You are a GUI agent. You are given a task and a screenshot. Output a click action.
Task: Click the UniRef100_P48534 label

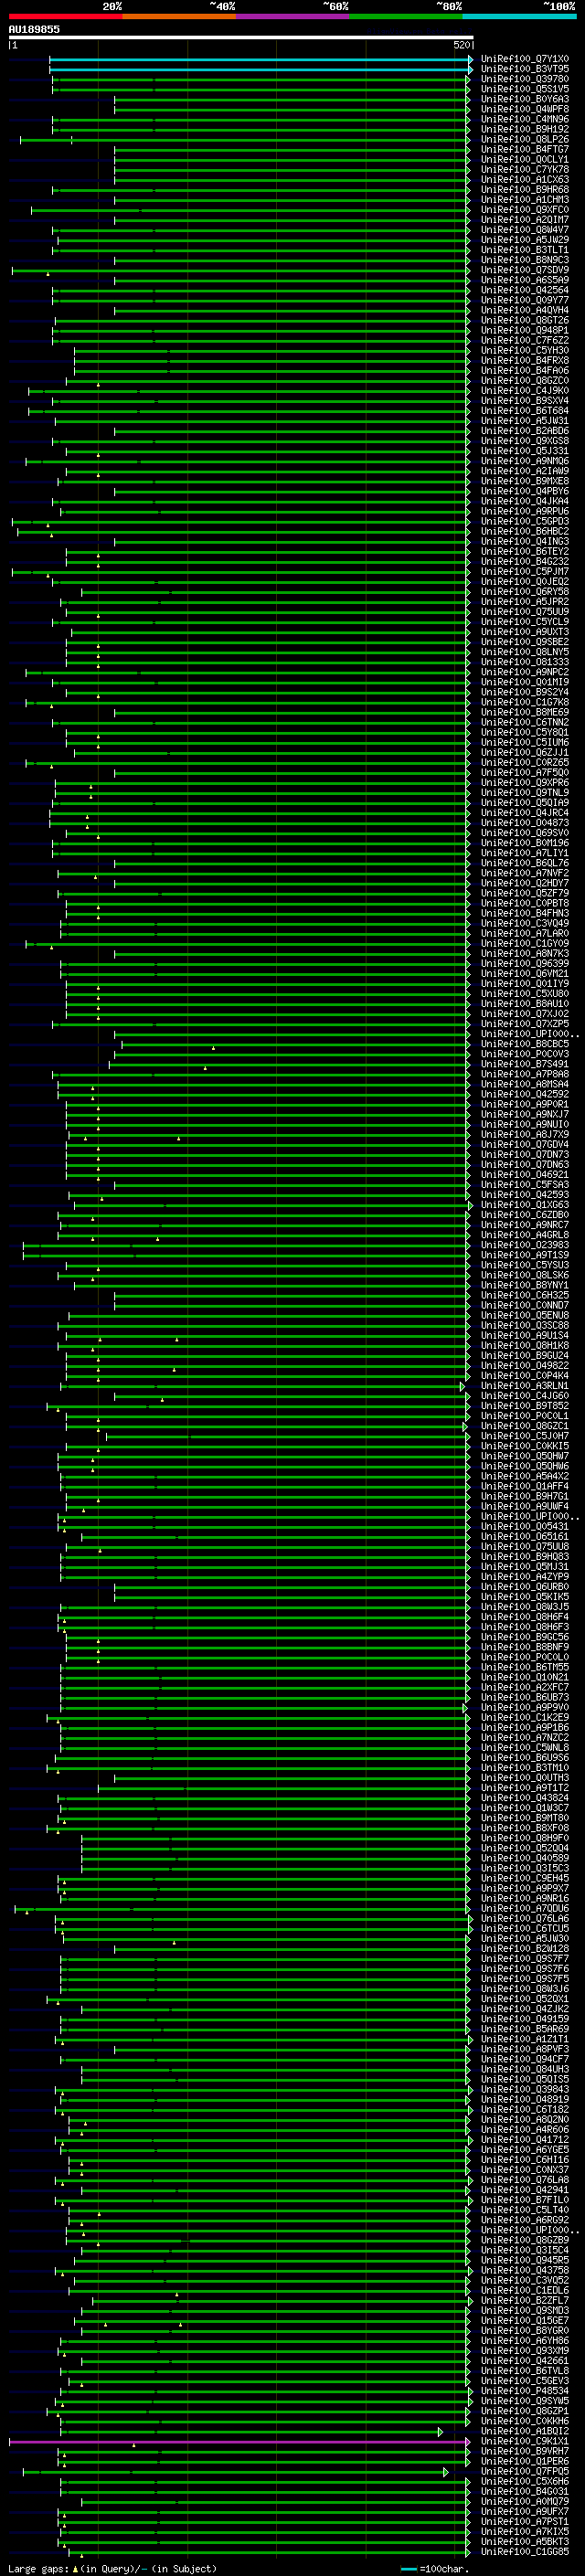tap(525, 2391)
